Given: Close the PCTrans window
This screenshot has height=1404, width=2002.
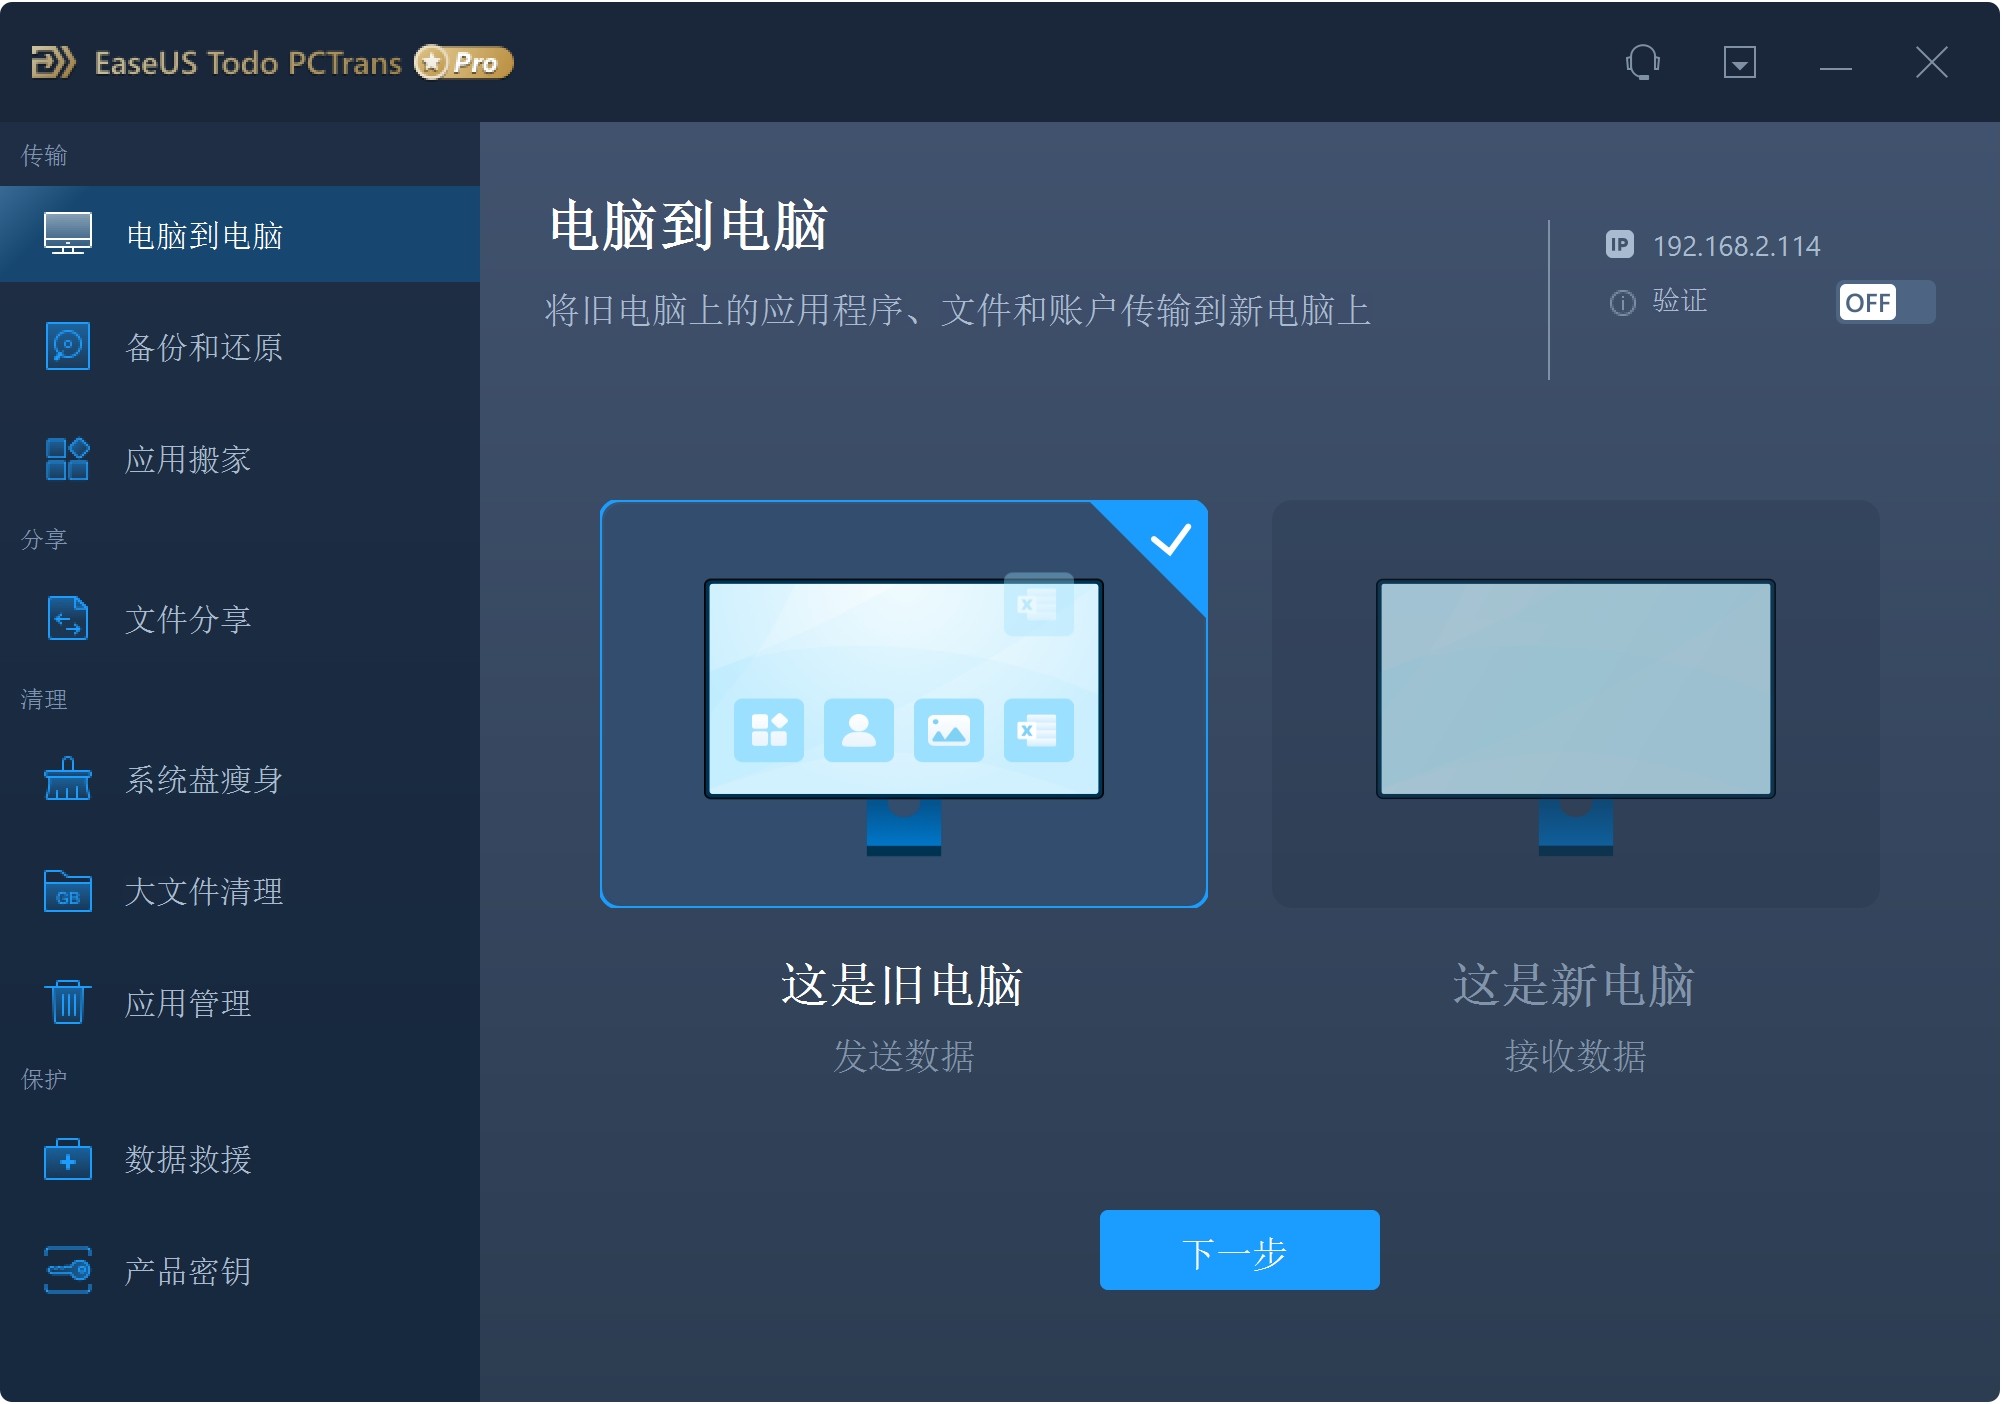Looking at the screenshot, I should tap(1932, 62).
